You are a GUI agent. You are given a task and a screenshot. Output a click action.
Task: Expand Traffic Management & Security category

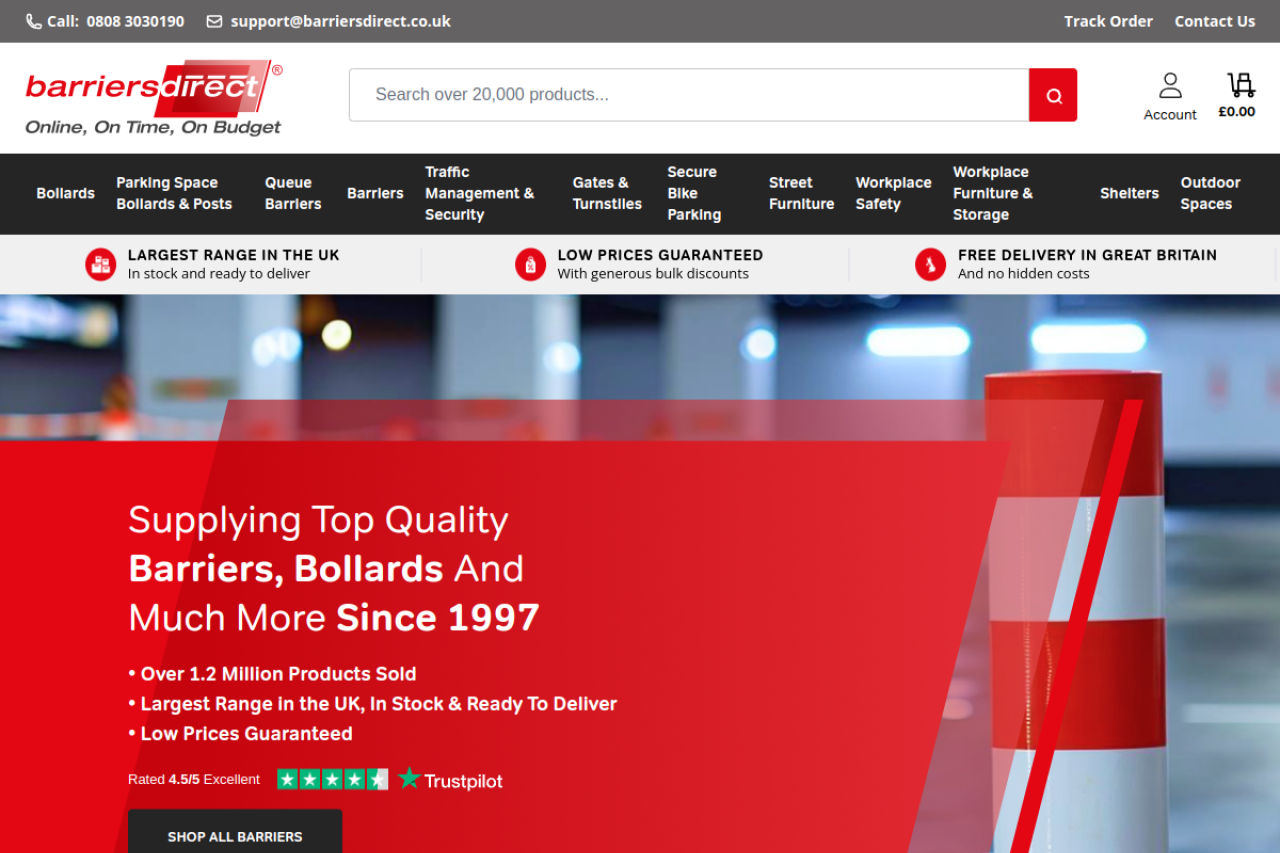coord(479,193)
